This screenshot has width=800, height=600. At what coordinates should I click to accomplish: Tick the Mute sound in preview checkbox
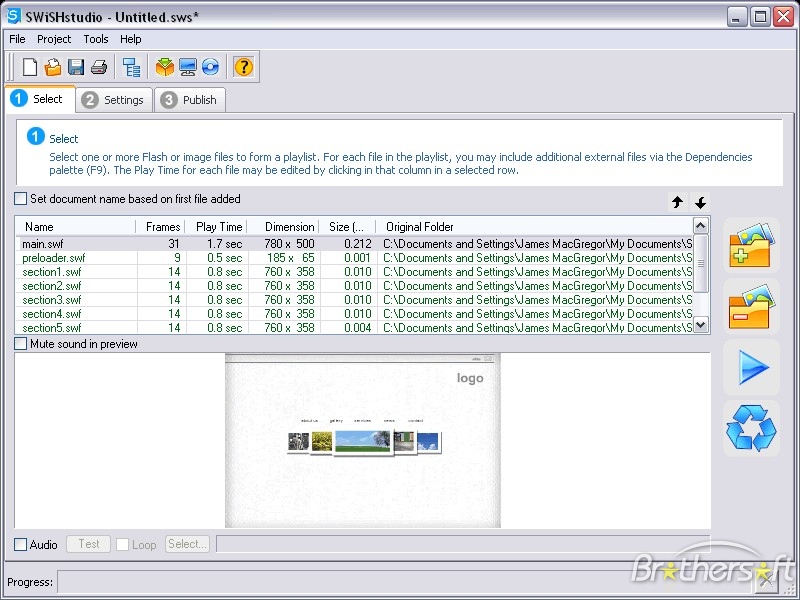(x=20, y=344)
